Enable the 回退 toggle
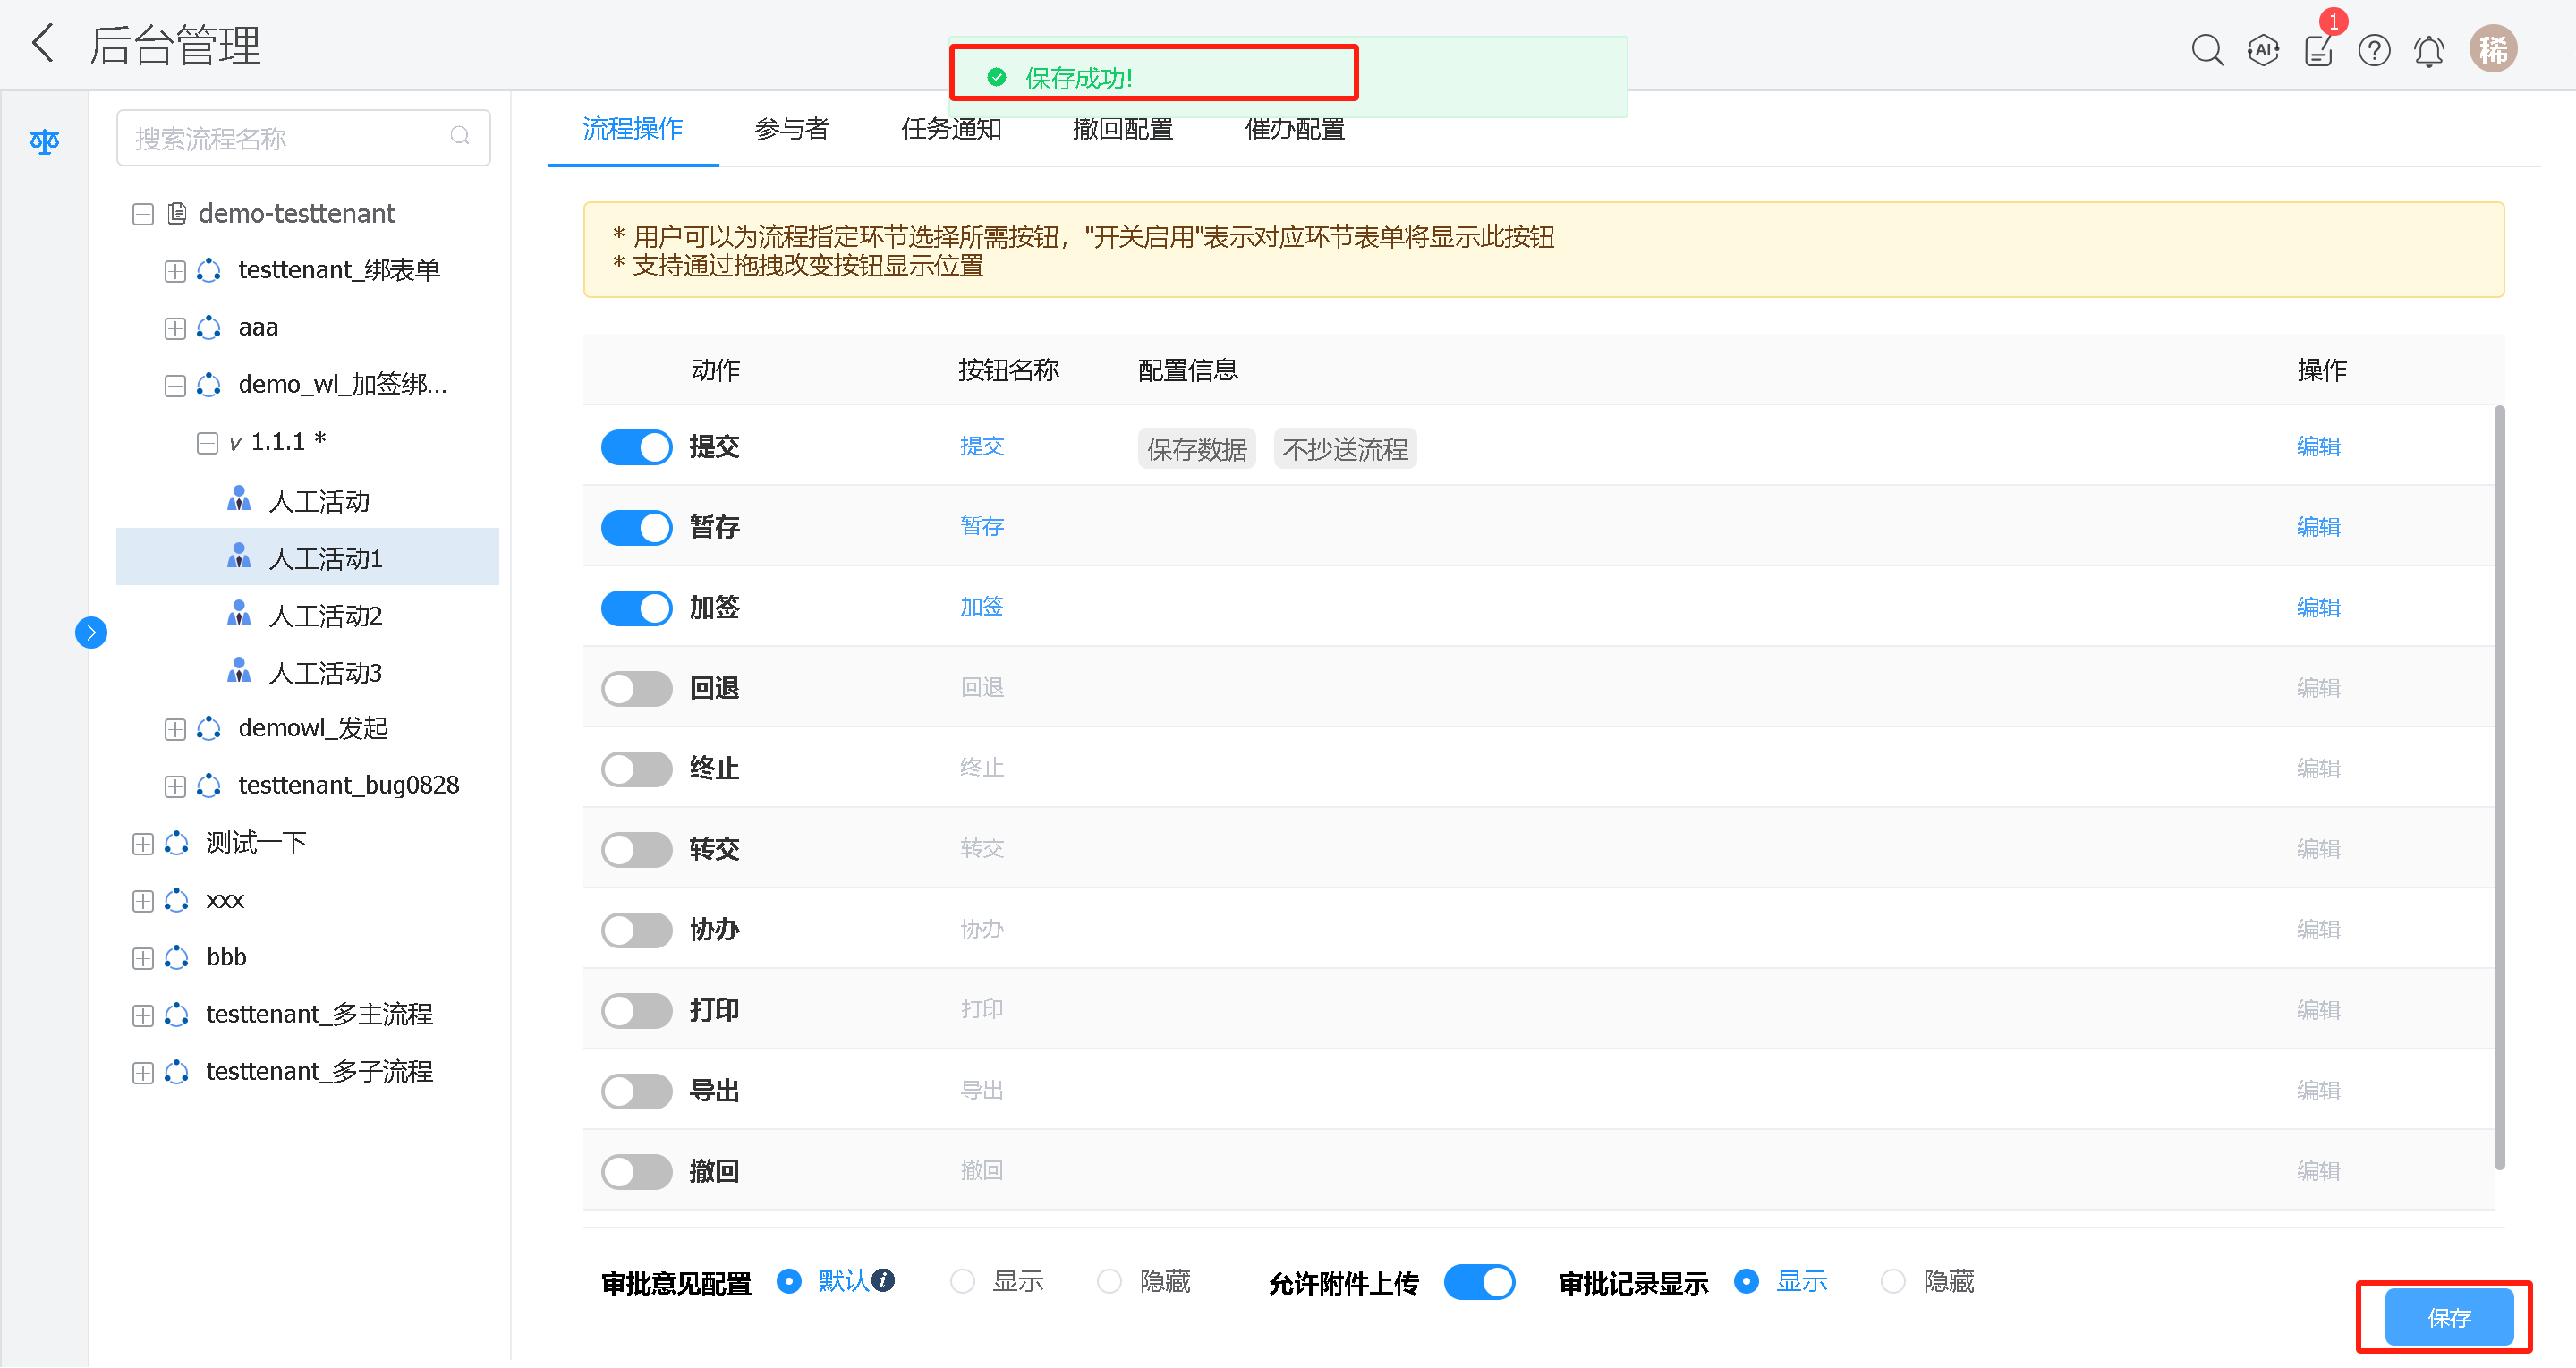This screenshot has width=2576, height=1368. [636, 688]
